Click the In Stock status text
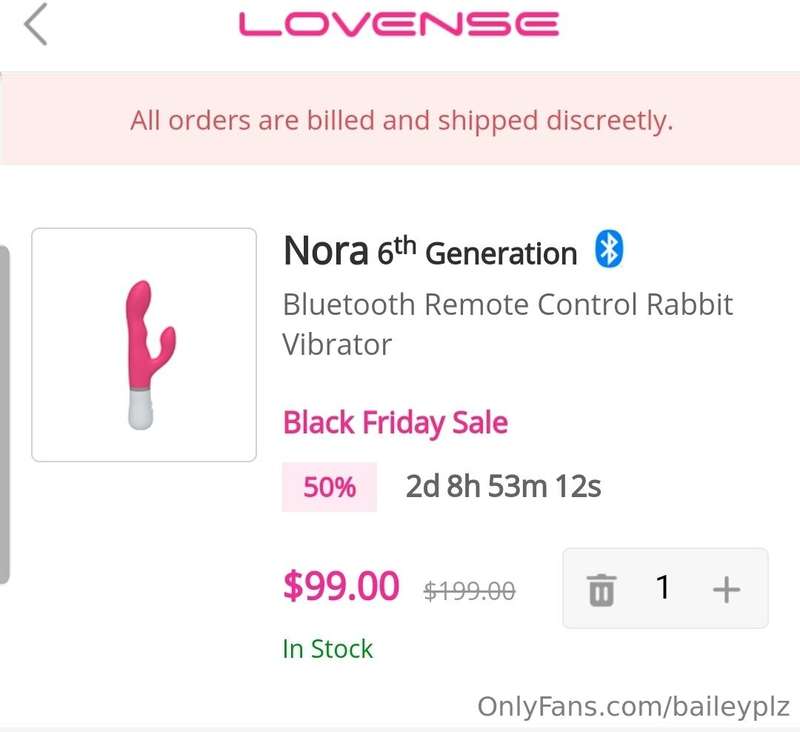 [x=328, y=649]
